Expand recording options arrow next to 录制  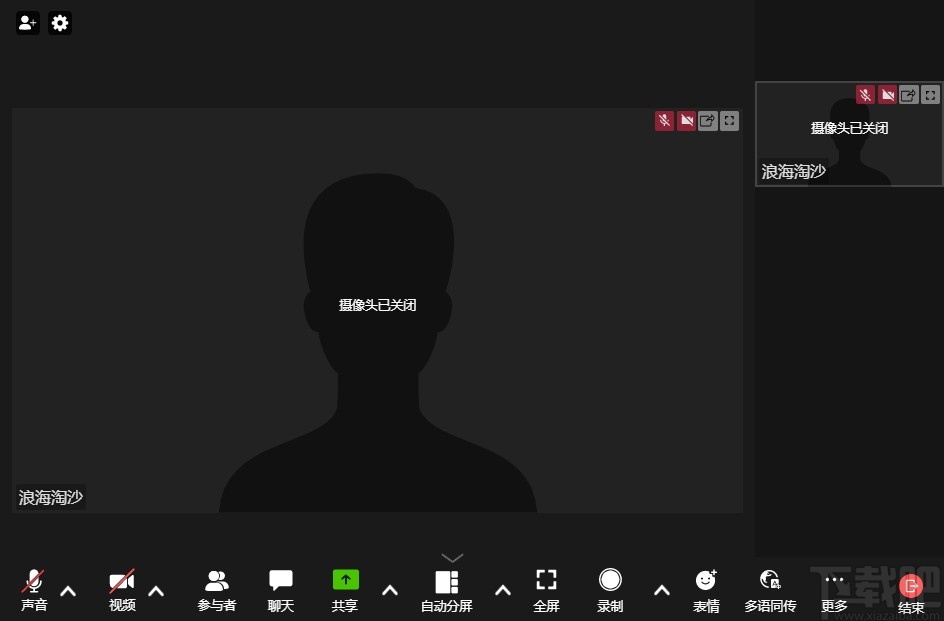point(662,591)
